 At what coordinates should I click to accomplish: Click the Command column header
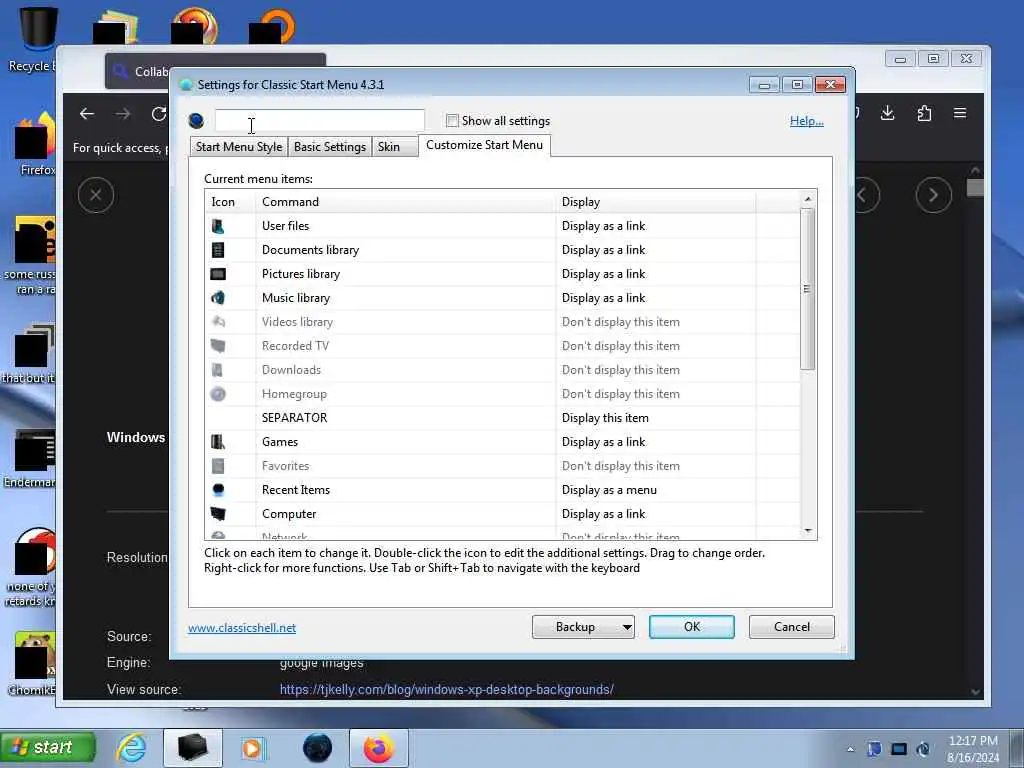[x=406, y=202]
